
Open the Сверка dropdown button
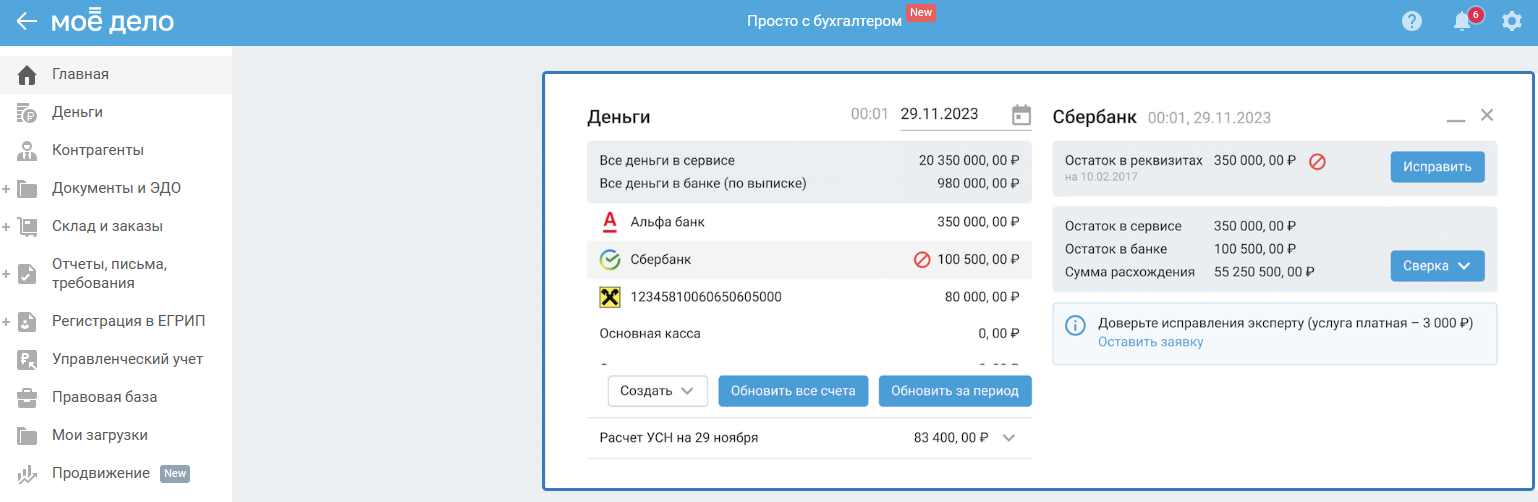[1437, 266]
